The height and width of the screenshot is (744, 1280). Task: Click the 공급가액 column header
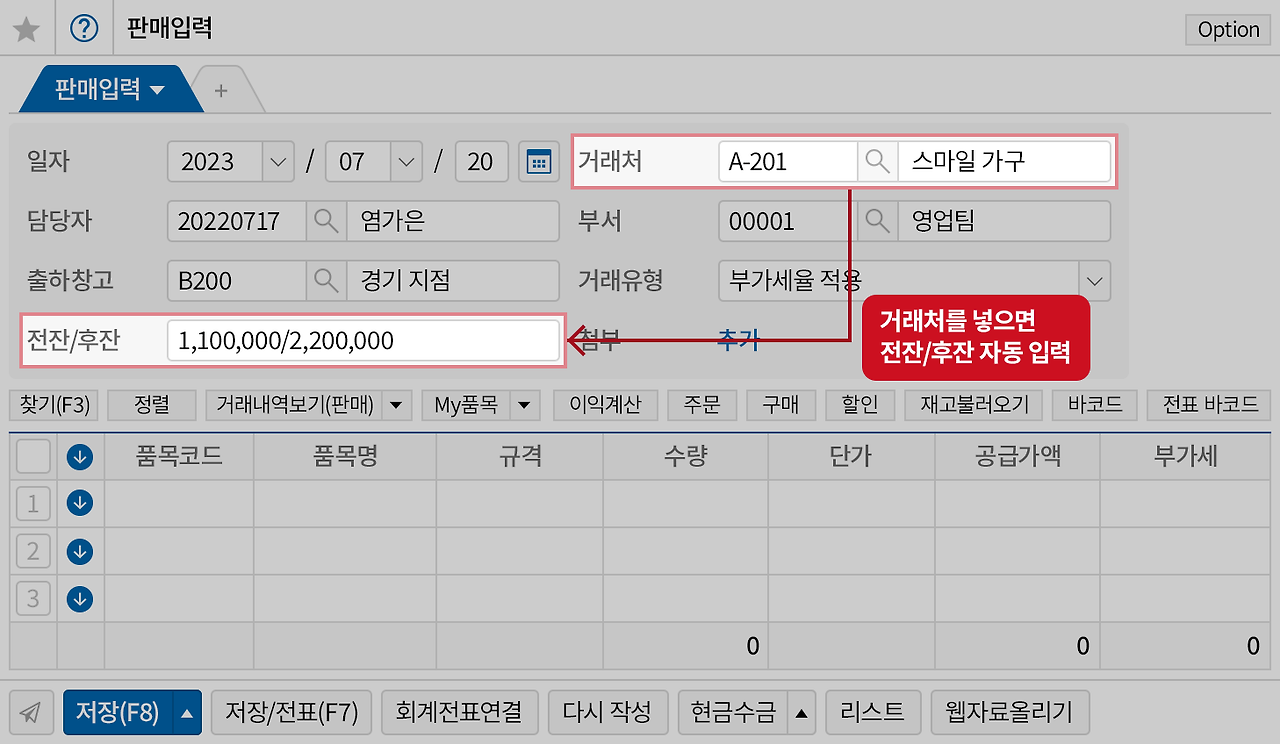[1017, 457]
